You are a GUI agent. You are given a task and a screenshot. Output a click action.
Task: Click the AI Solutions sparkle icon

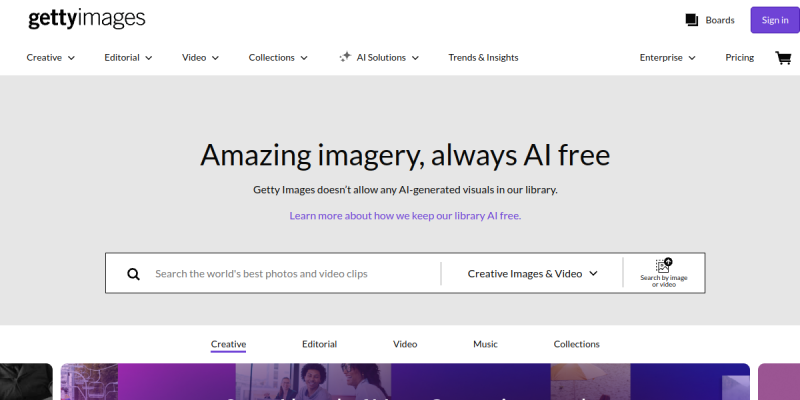pyautogui.click(x=345, y=57)
